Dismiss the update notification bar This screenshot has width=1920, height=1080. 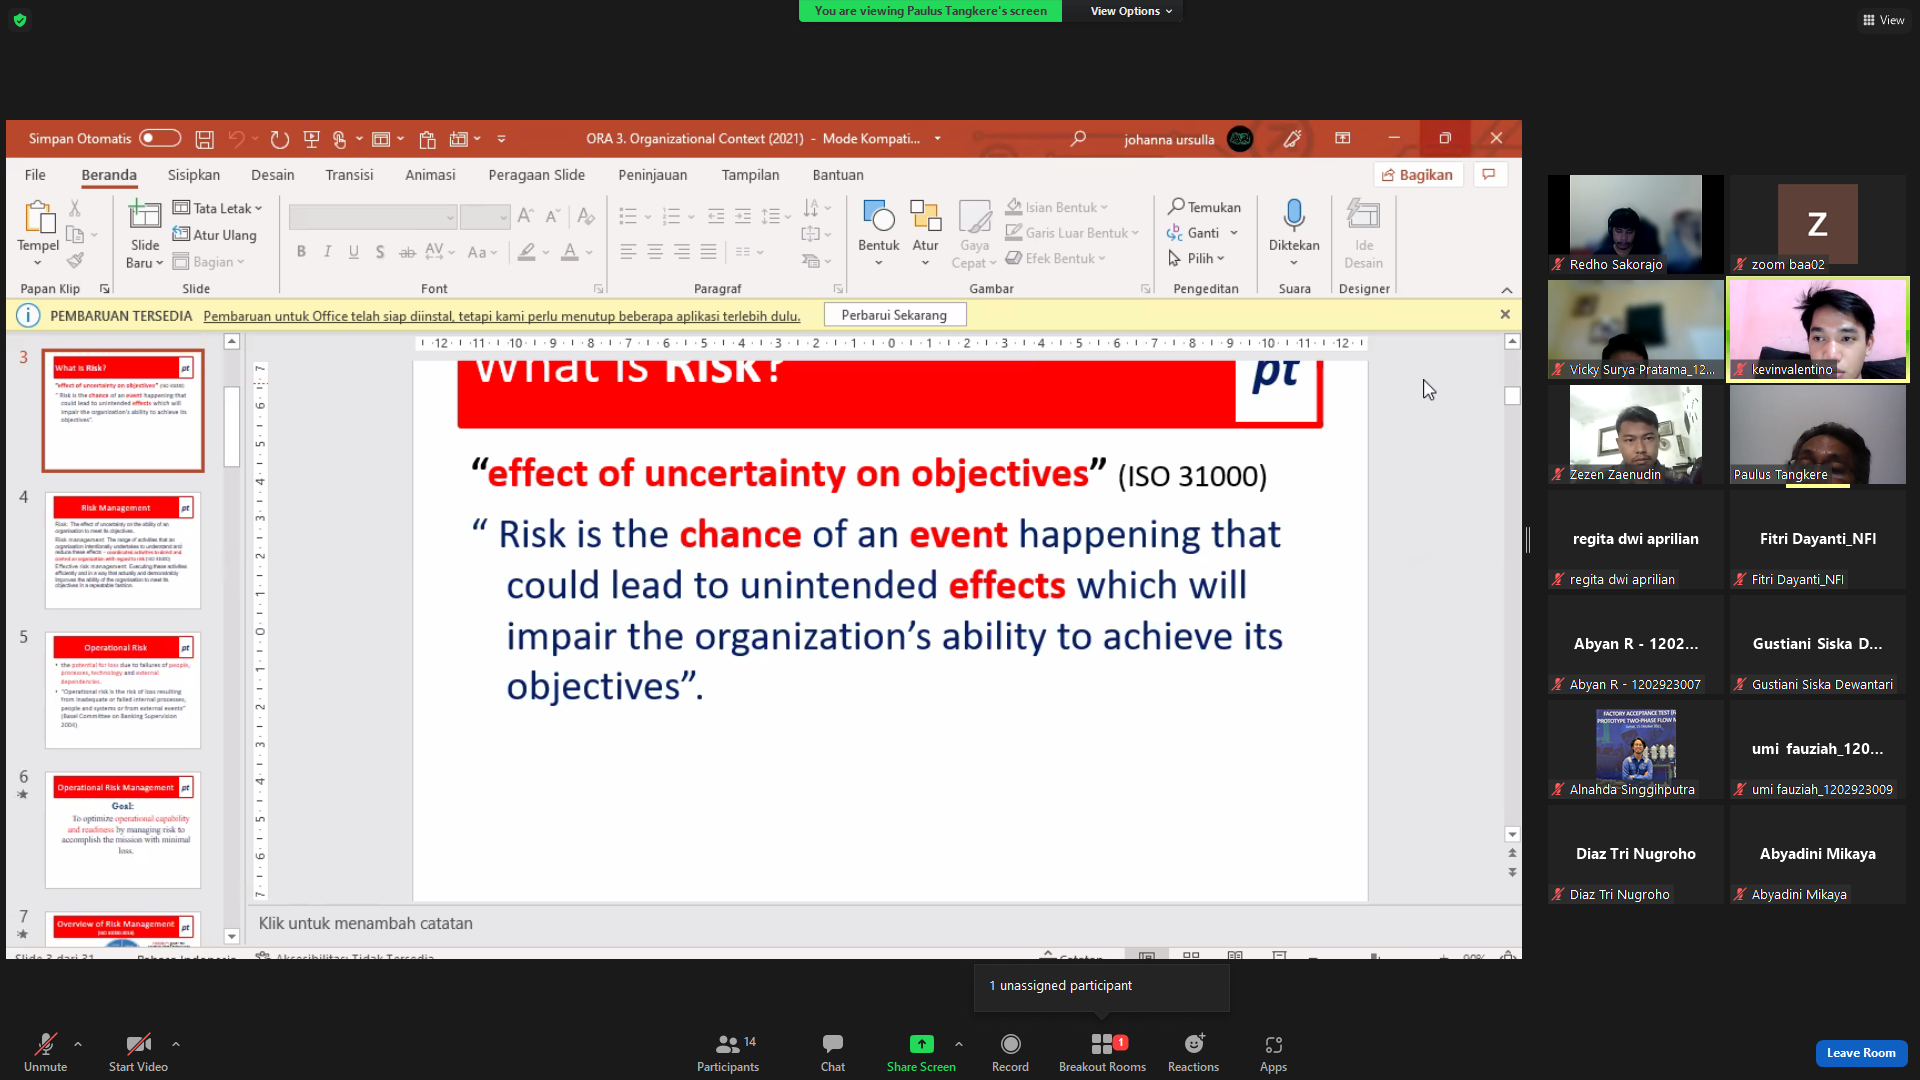[x=1505, y=314]
